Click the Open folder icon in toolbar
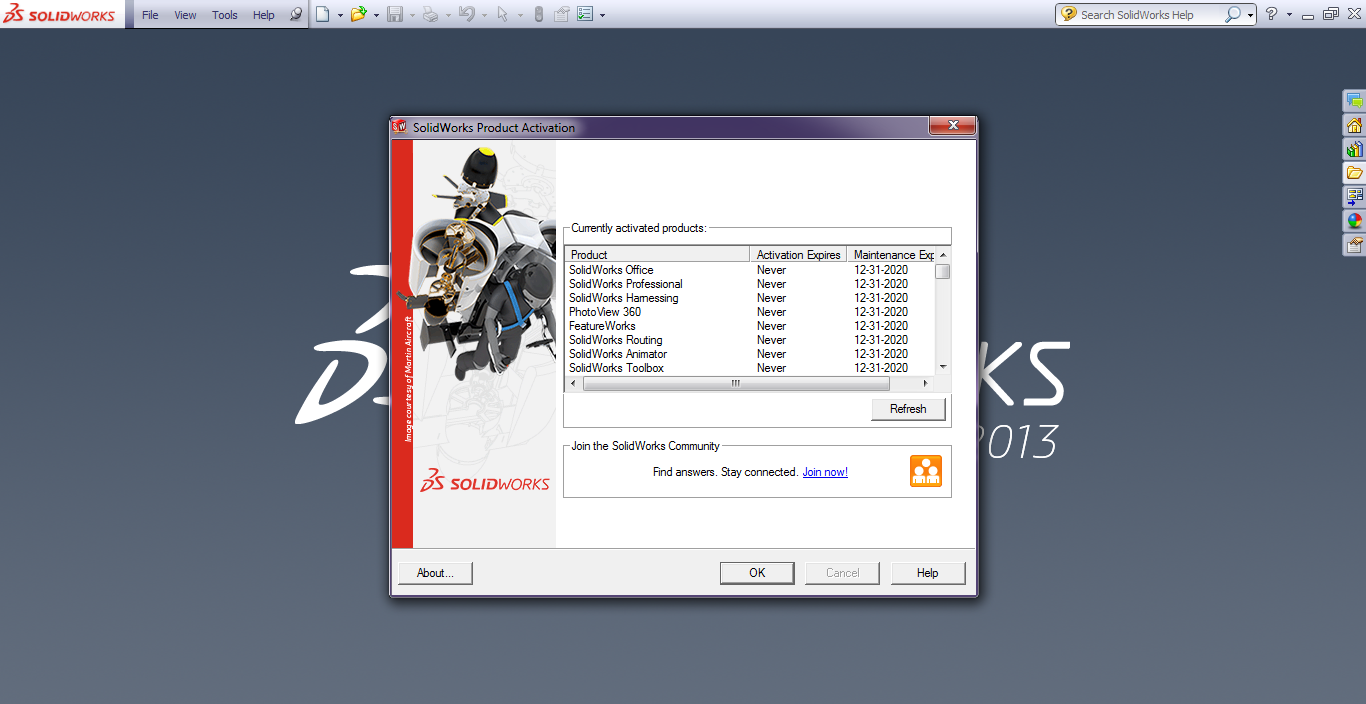This screenshot has height=704, width=1366. (358, 14)
